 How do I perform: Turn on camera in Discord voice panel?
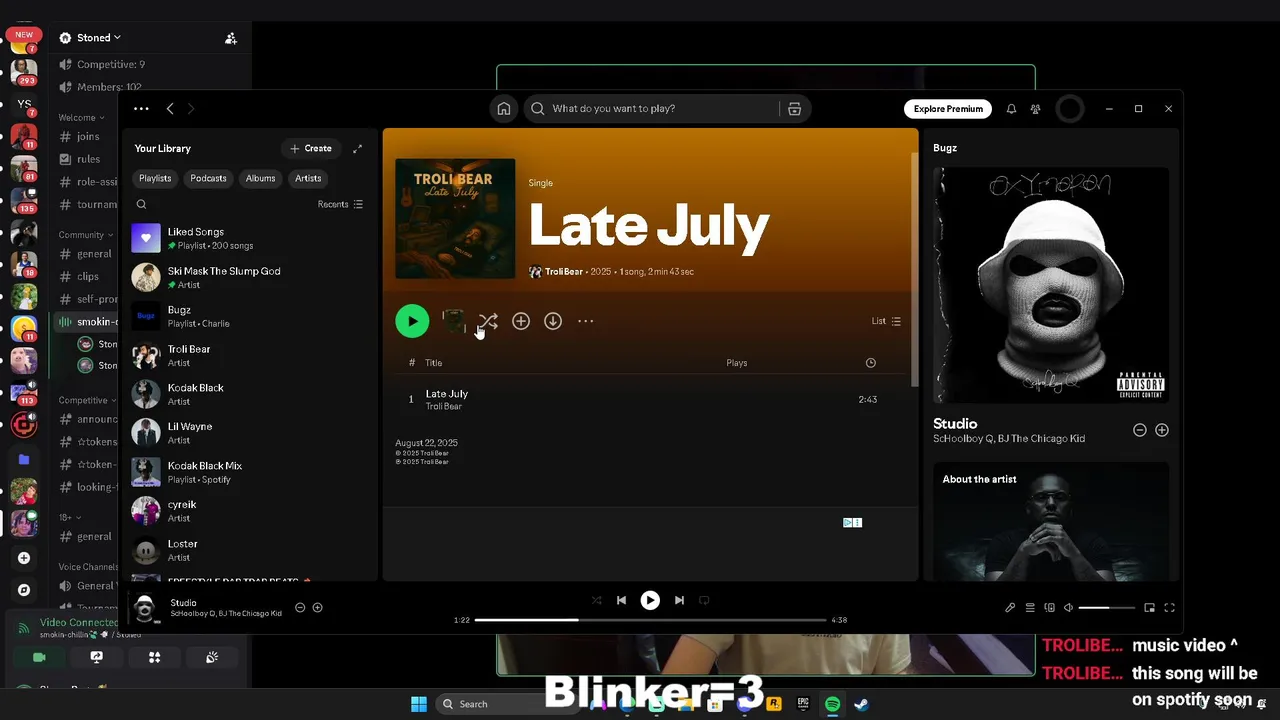(40, 657)
